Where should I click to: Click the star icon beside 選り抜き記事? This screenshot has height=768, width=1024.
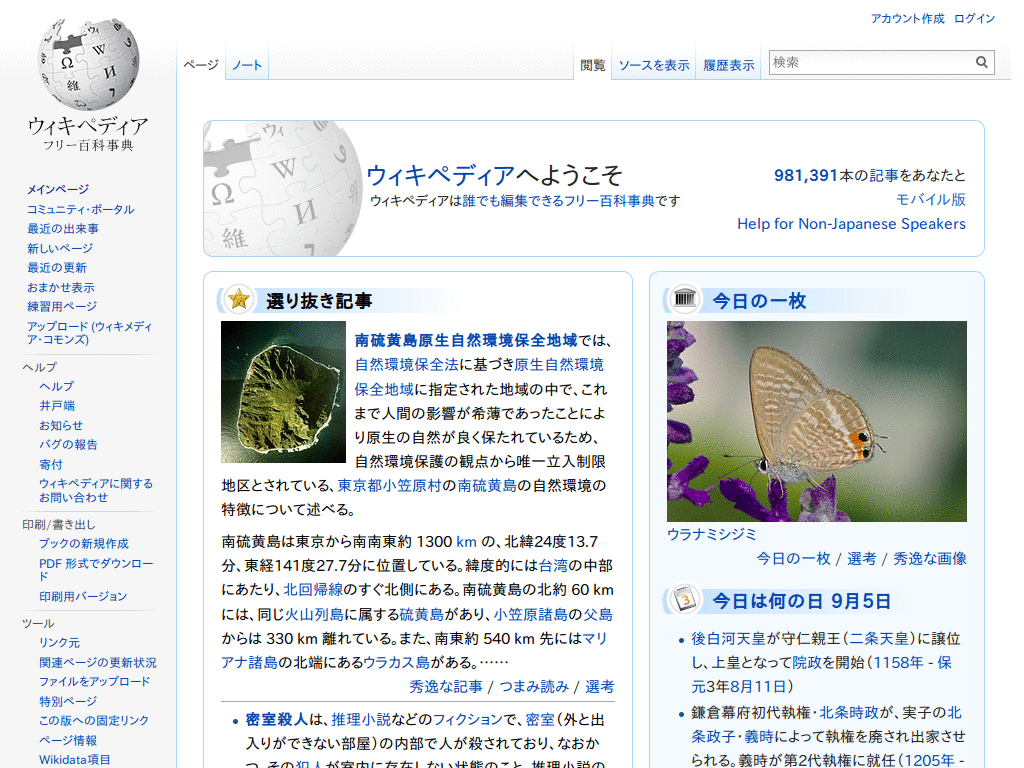[x=239, y=299]
